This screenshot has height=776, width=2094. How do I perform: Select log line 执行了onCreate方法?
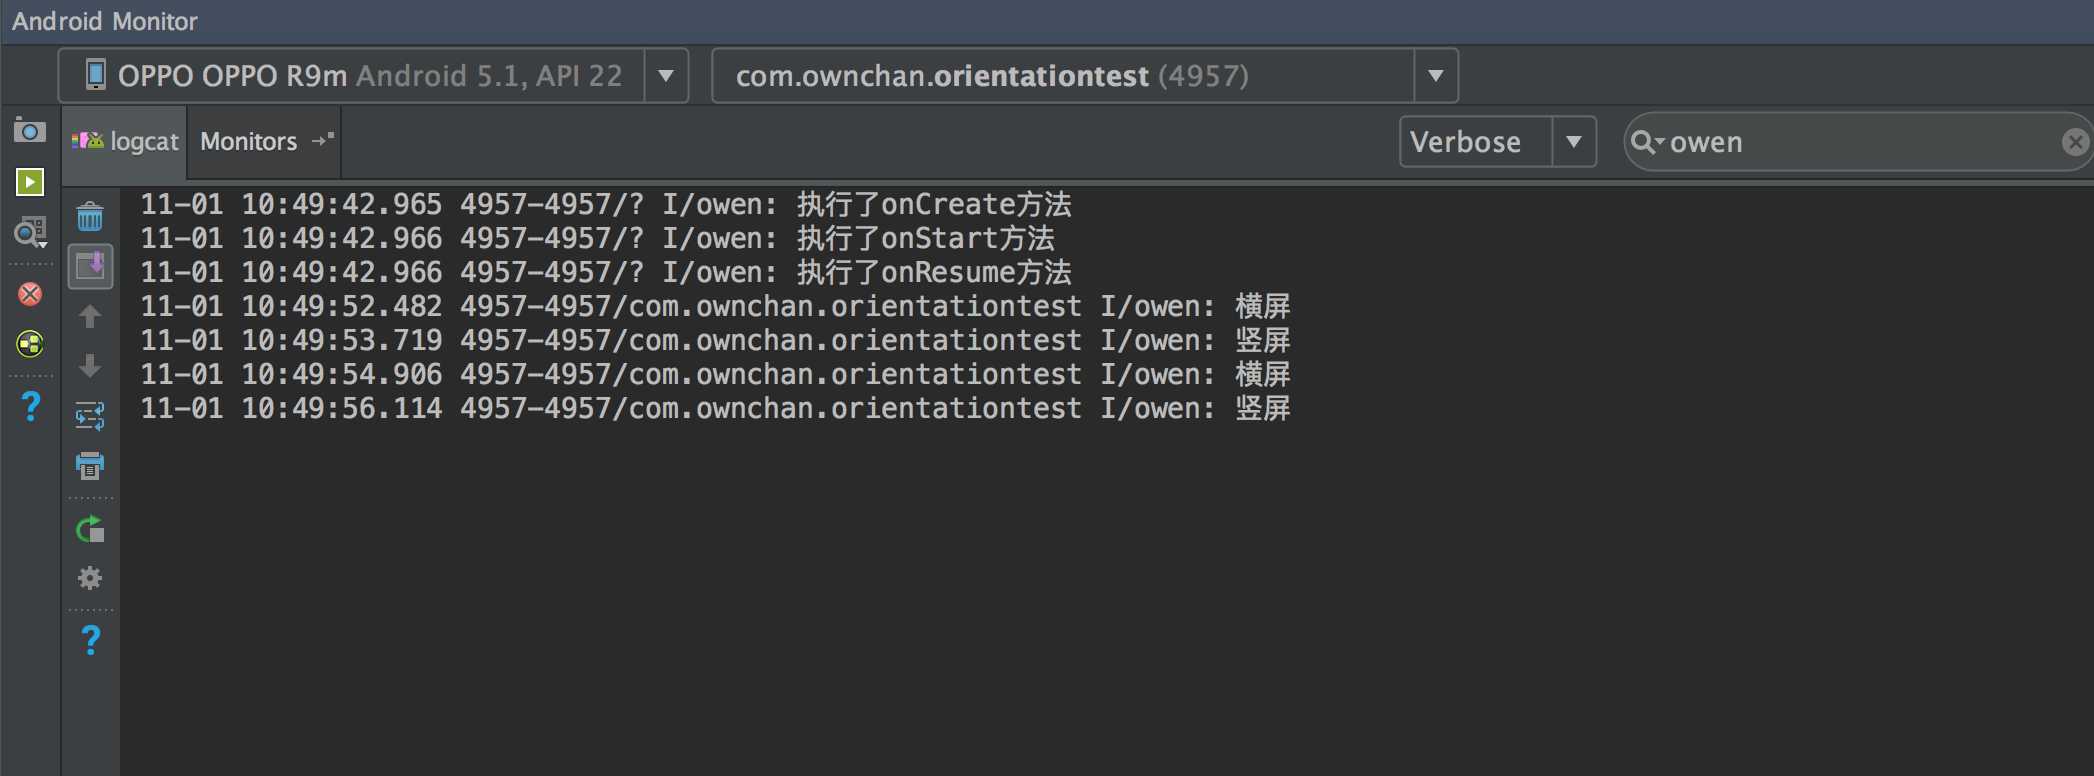tap(606, 204)
